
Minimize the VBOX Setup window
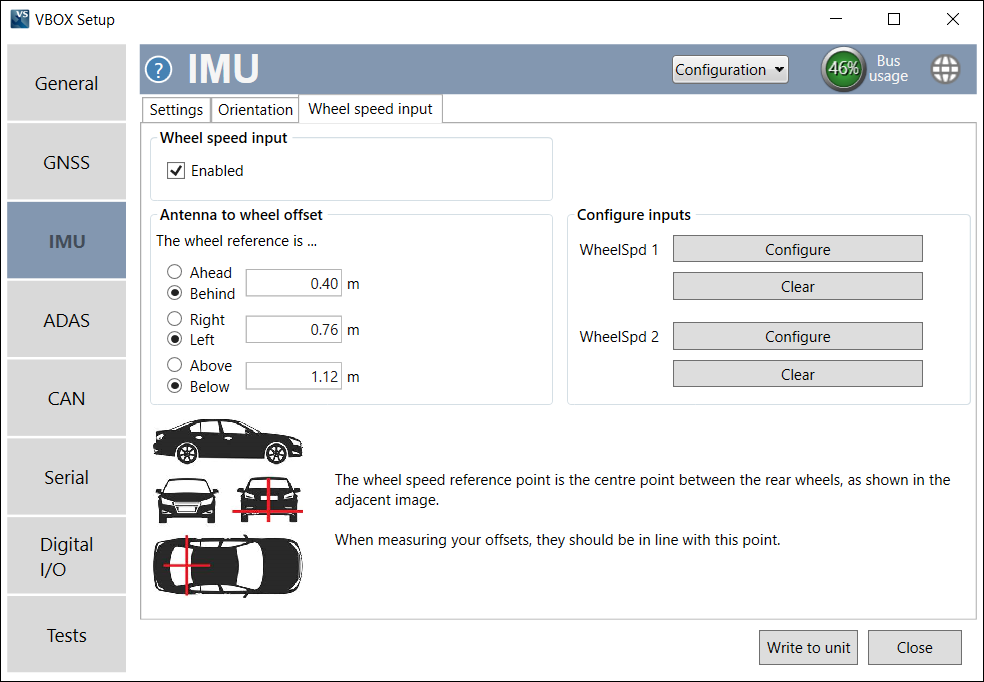point(836,19)
